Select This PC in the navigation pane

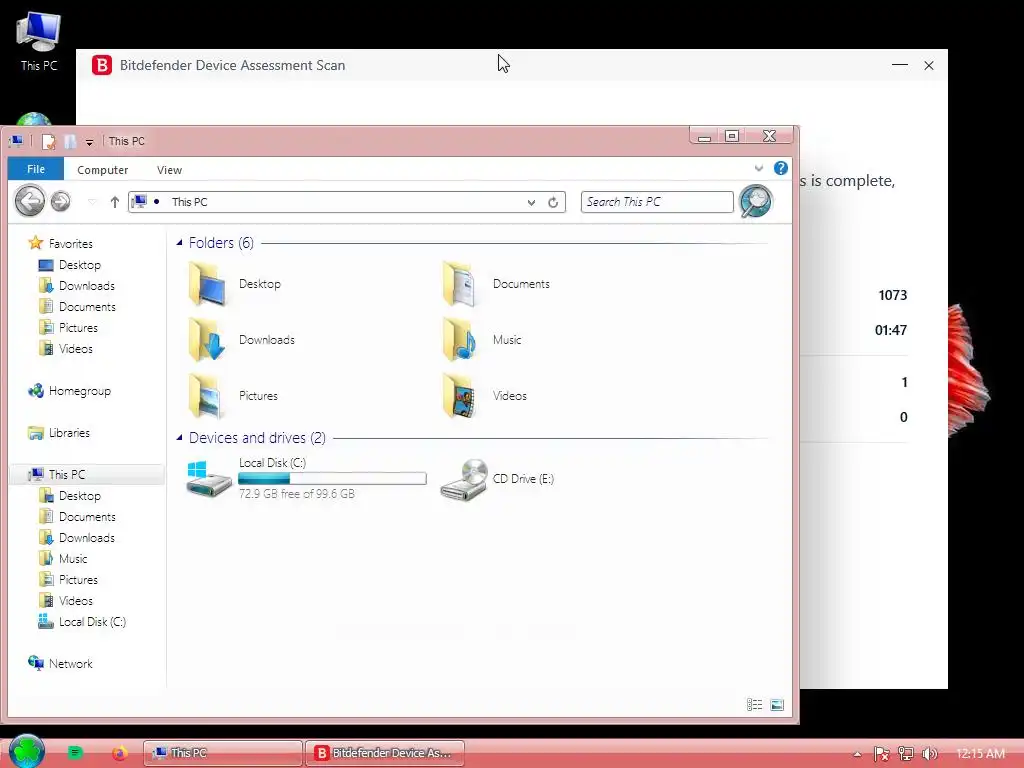click(x=67, y=475)
